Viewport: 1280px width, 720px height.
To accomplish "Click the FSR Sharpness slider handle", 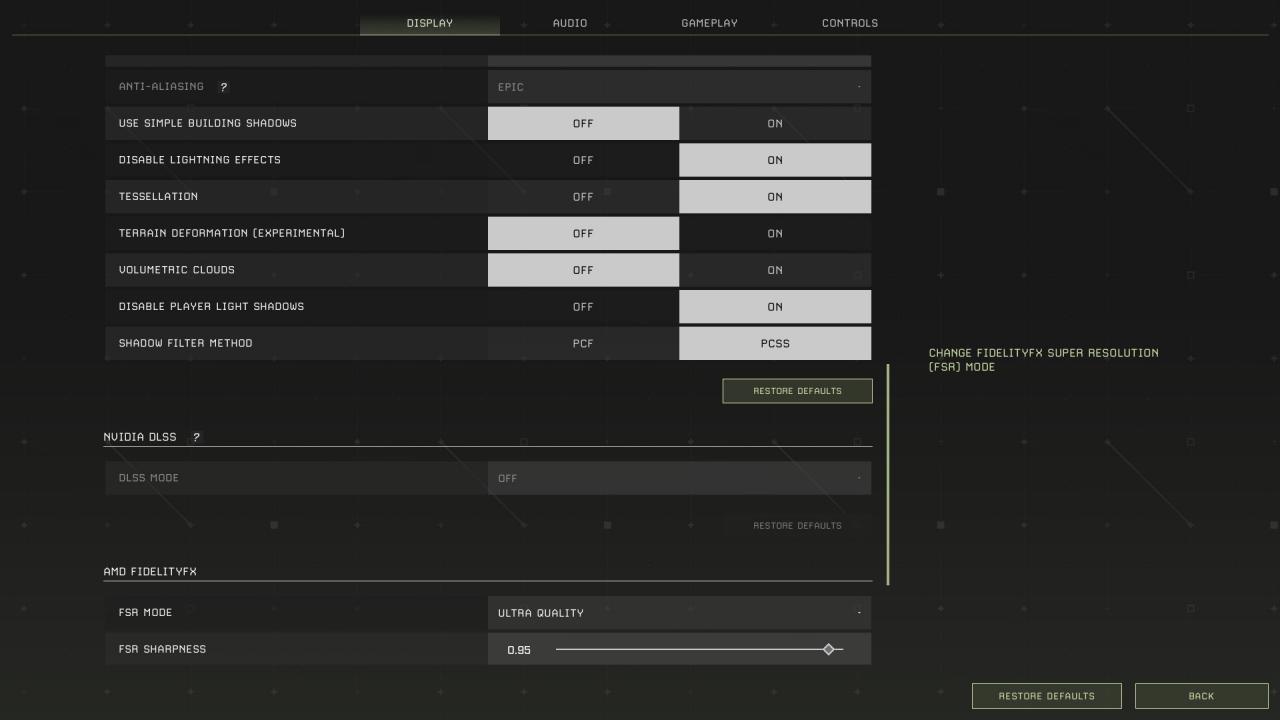I will [x=828, y=650].
